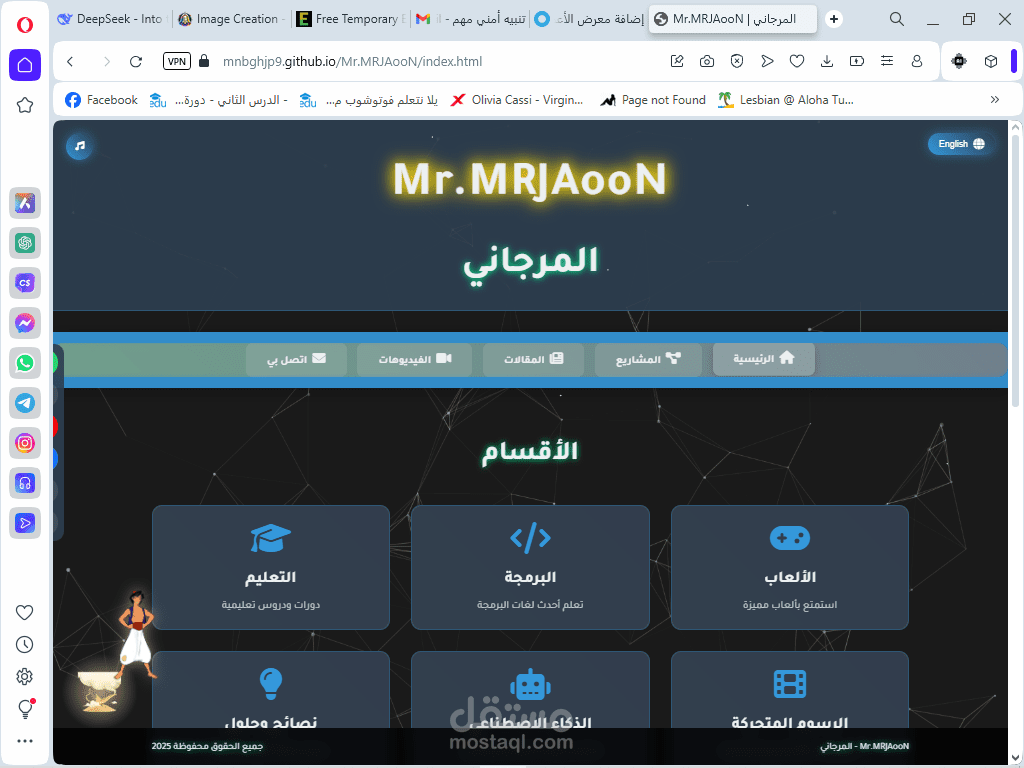Open the animation filmstrip card
Screen dimensions: 1024x768
pyautogui.click(x=790, y=691)
